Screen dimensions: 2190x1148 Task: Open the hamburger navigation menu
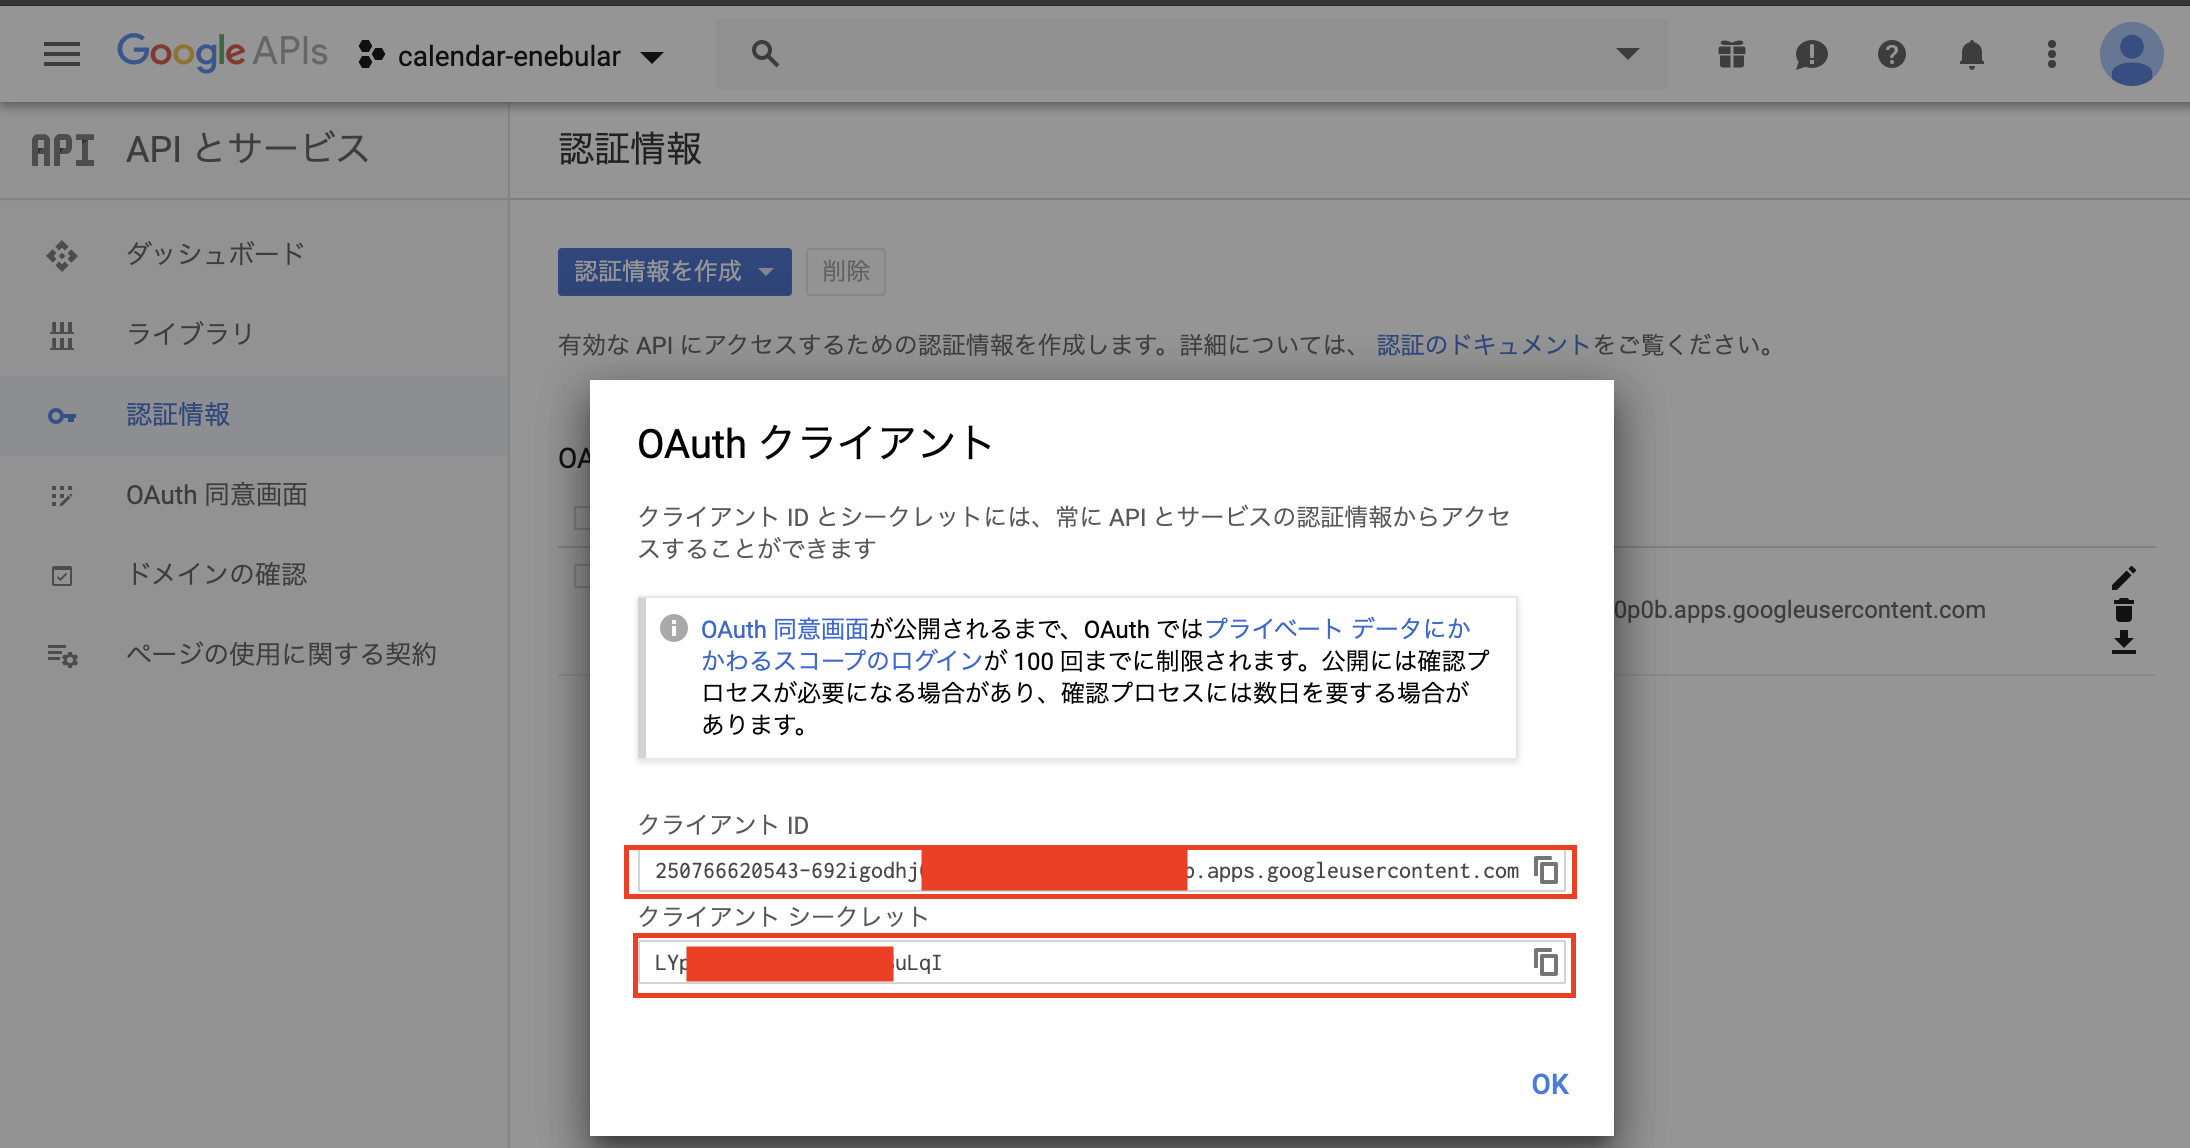coord(62,54)
